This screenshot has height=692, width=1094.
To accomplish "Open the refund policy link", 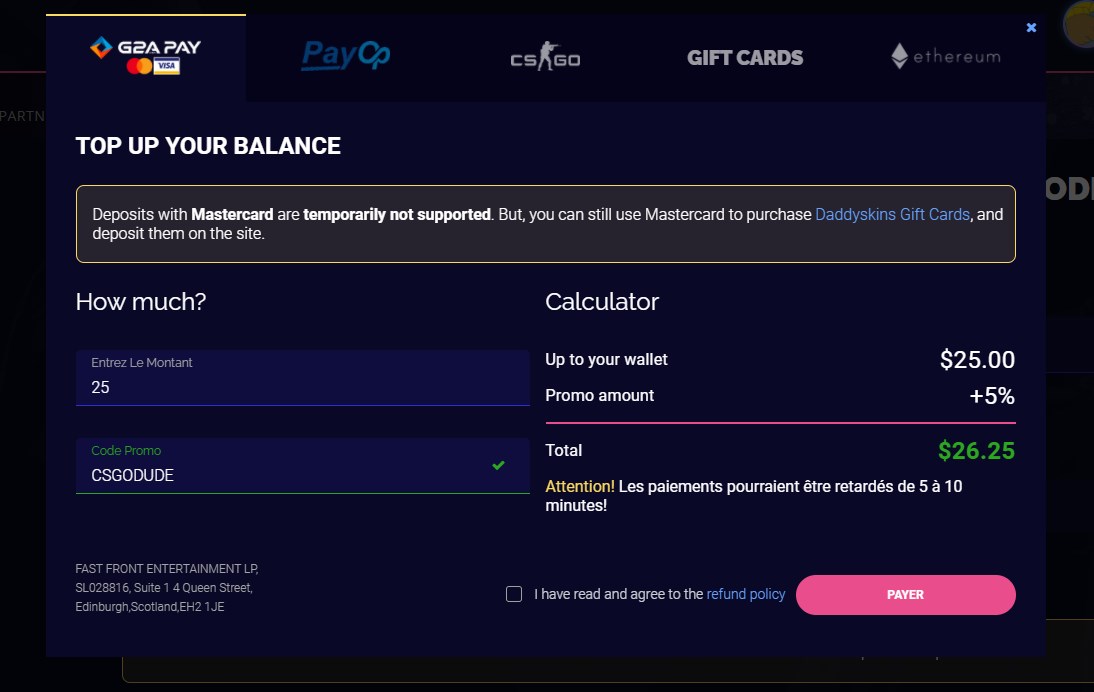I will click(745, 594).
